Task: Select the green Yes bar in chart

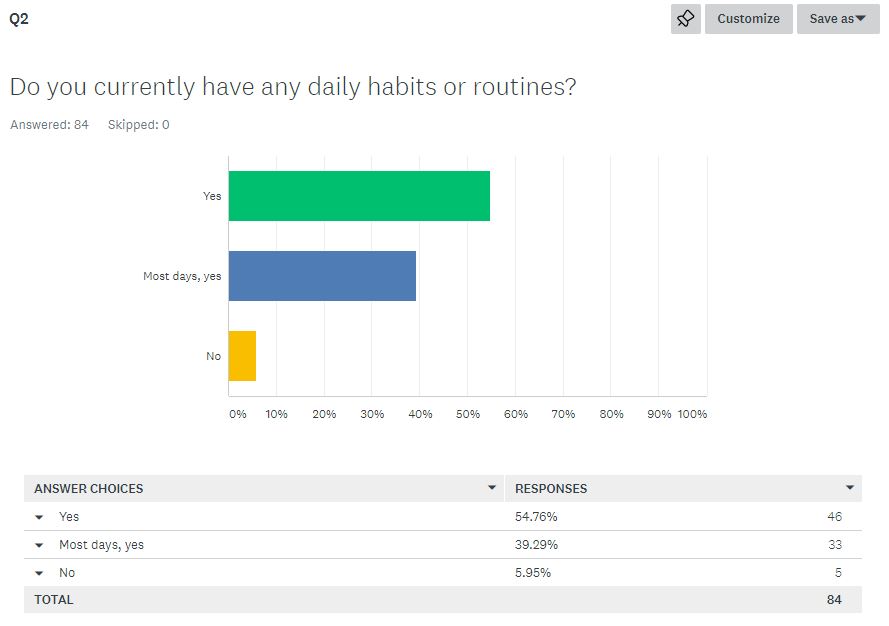Action: coord(359,196)
